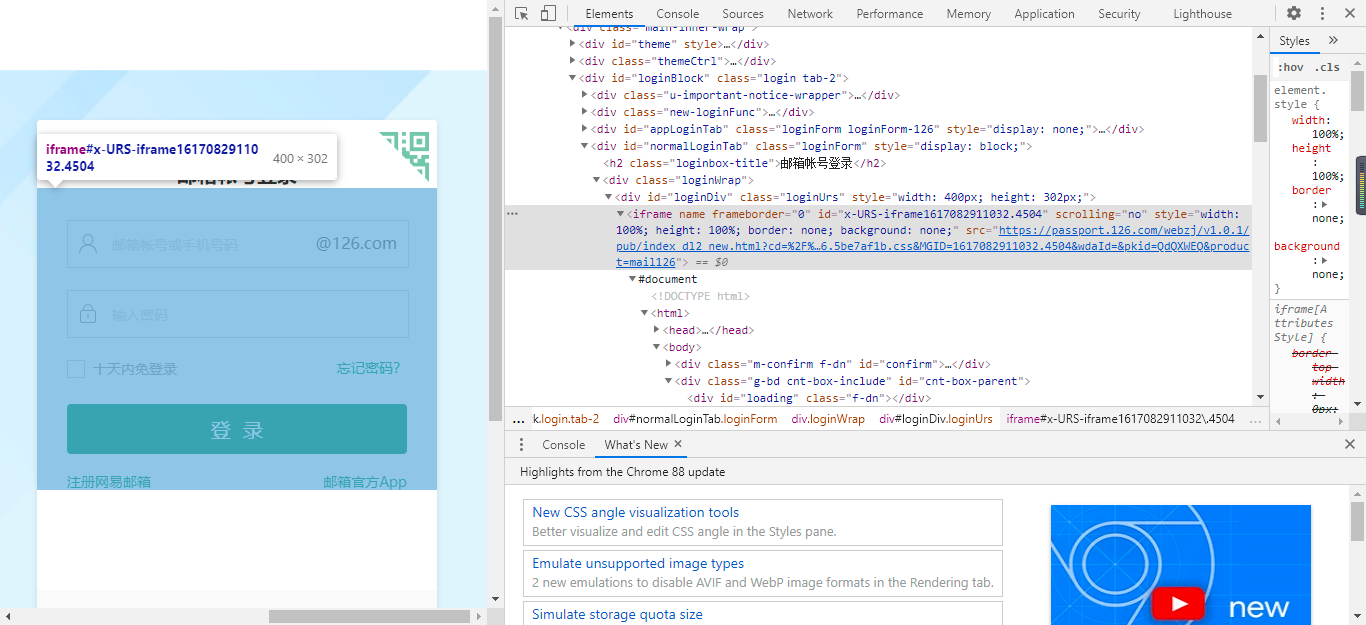Check the ten-day auto login checkbox
The width and height of the screenshot is (1366, 625).
[x=76, y=369]
